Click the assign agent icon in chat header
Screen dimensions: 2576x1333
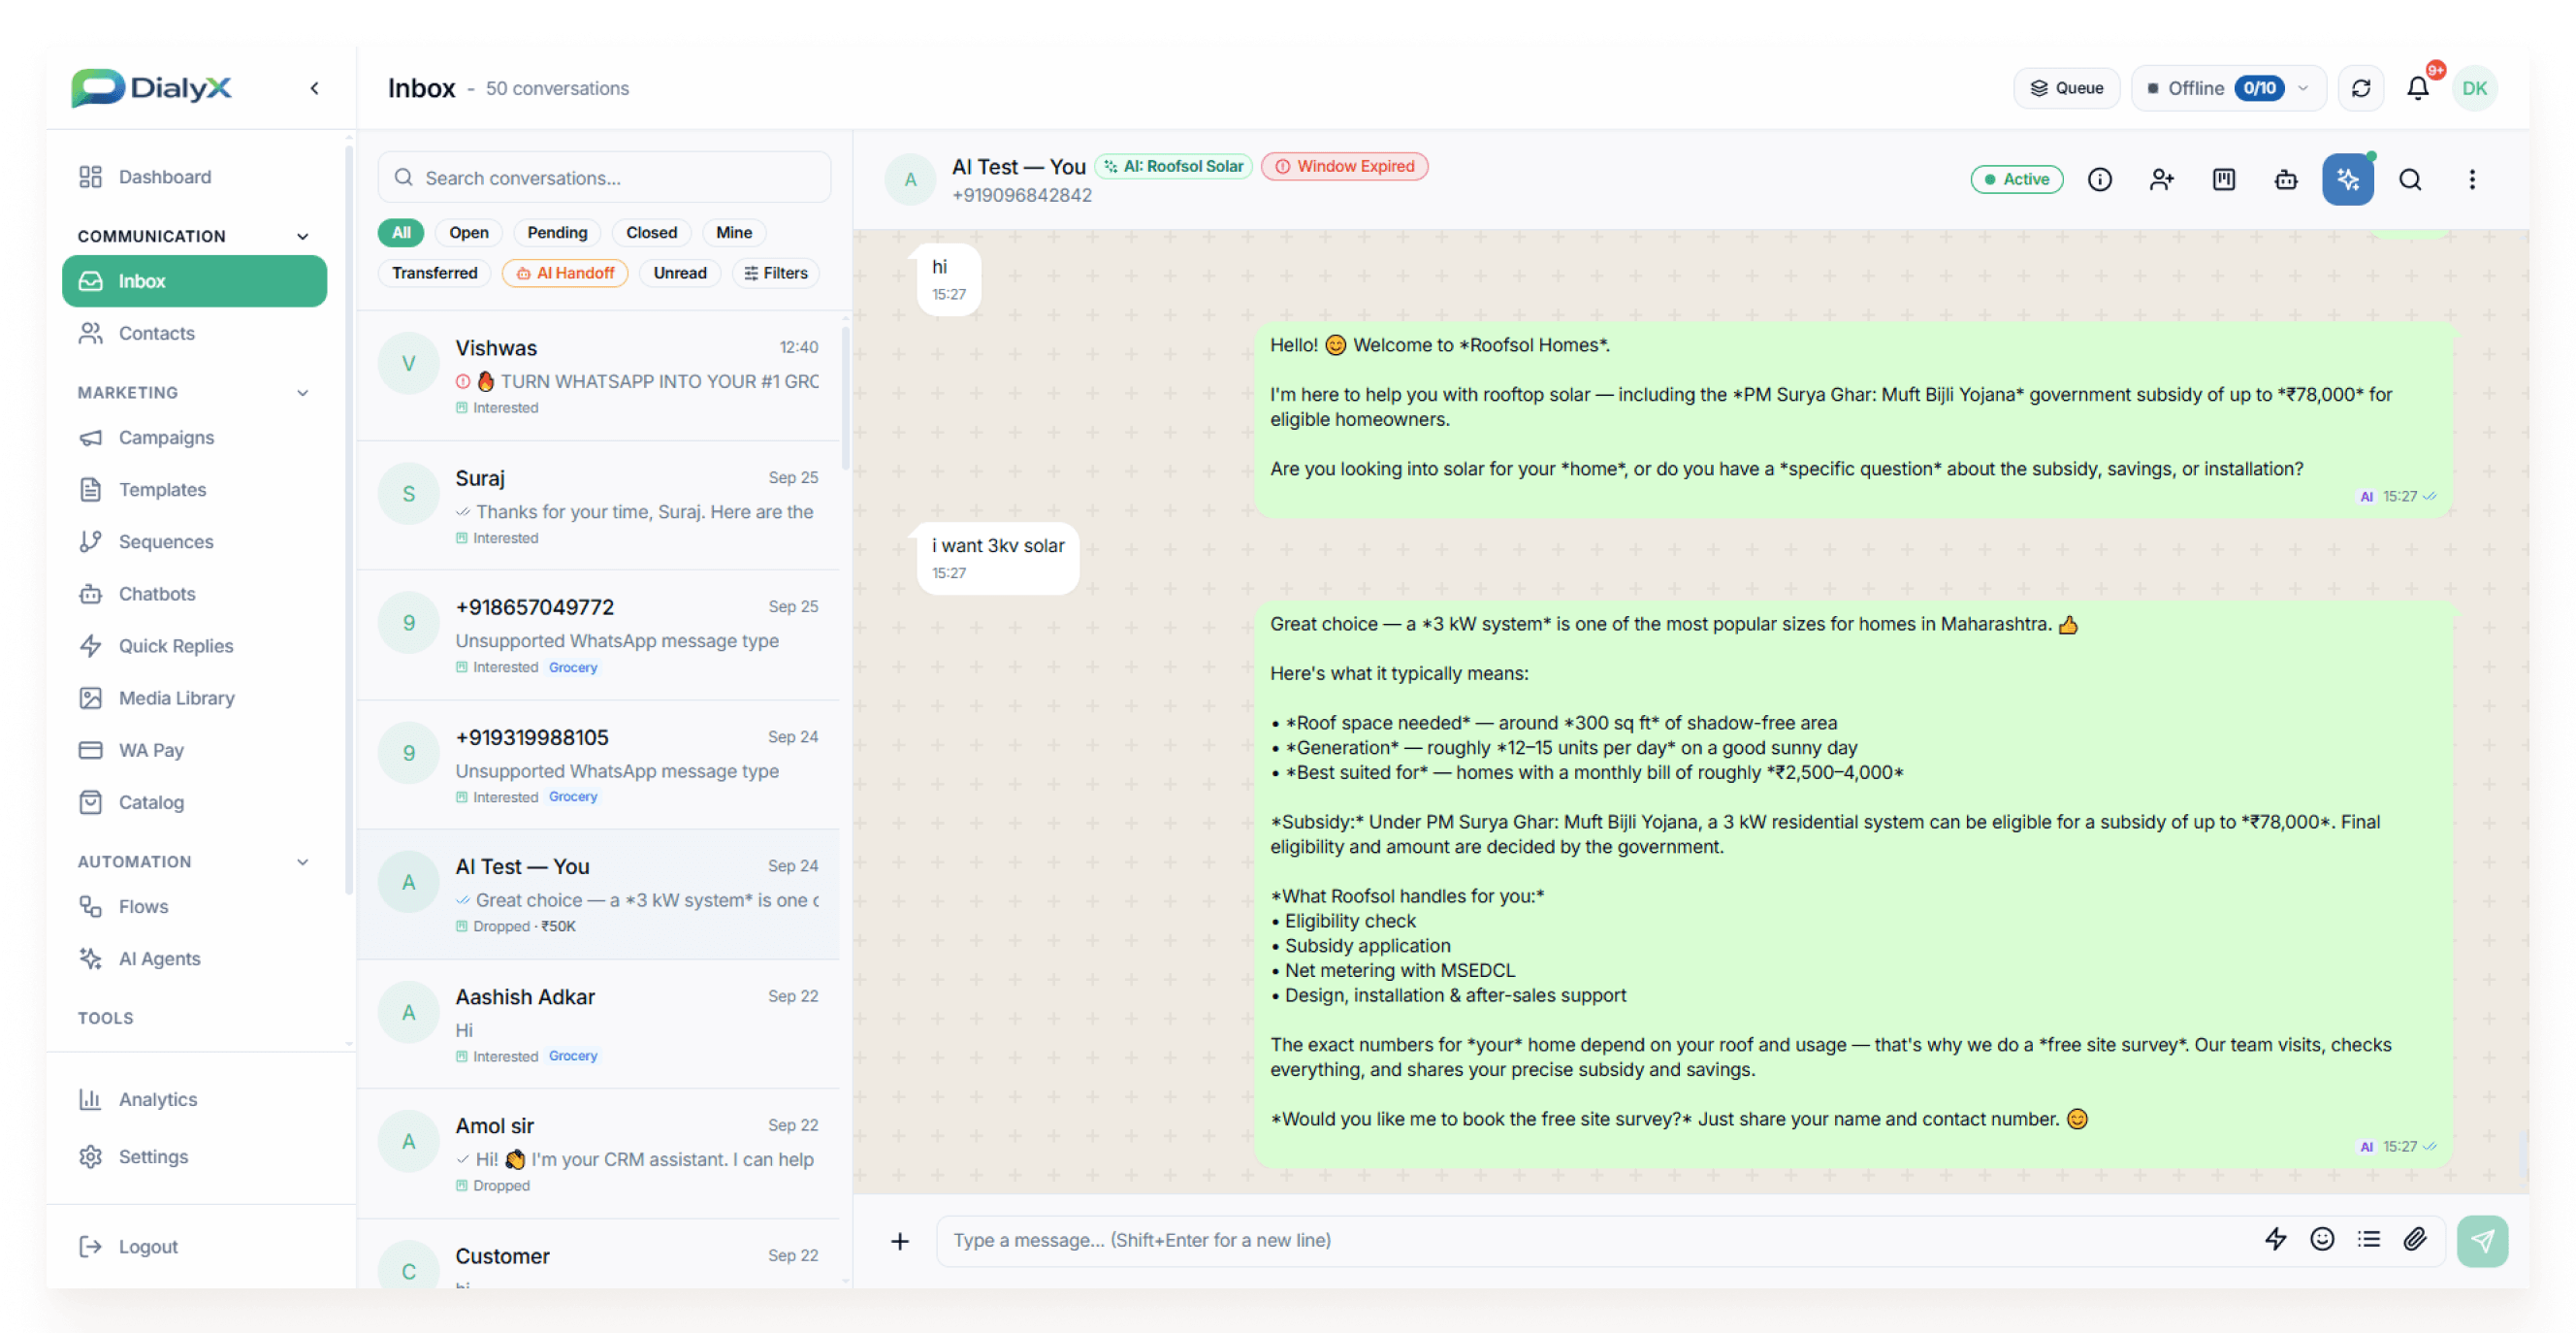tap(2161, 179)
